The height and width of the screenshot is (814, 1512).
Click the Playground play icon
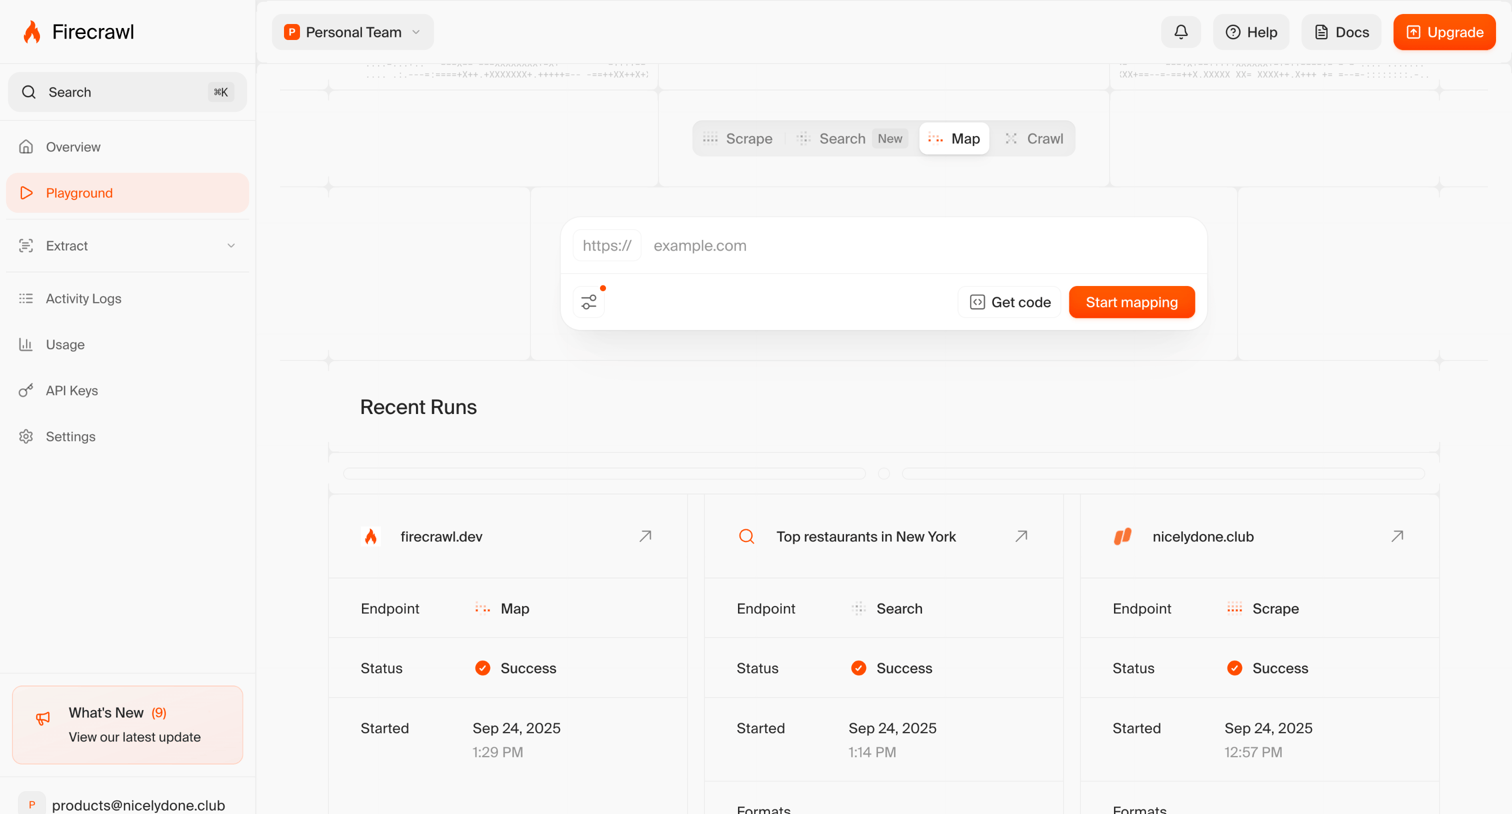point(26,193)
